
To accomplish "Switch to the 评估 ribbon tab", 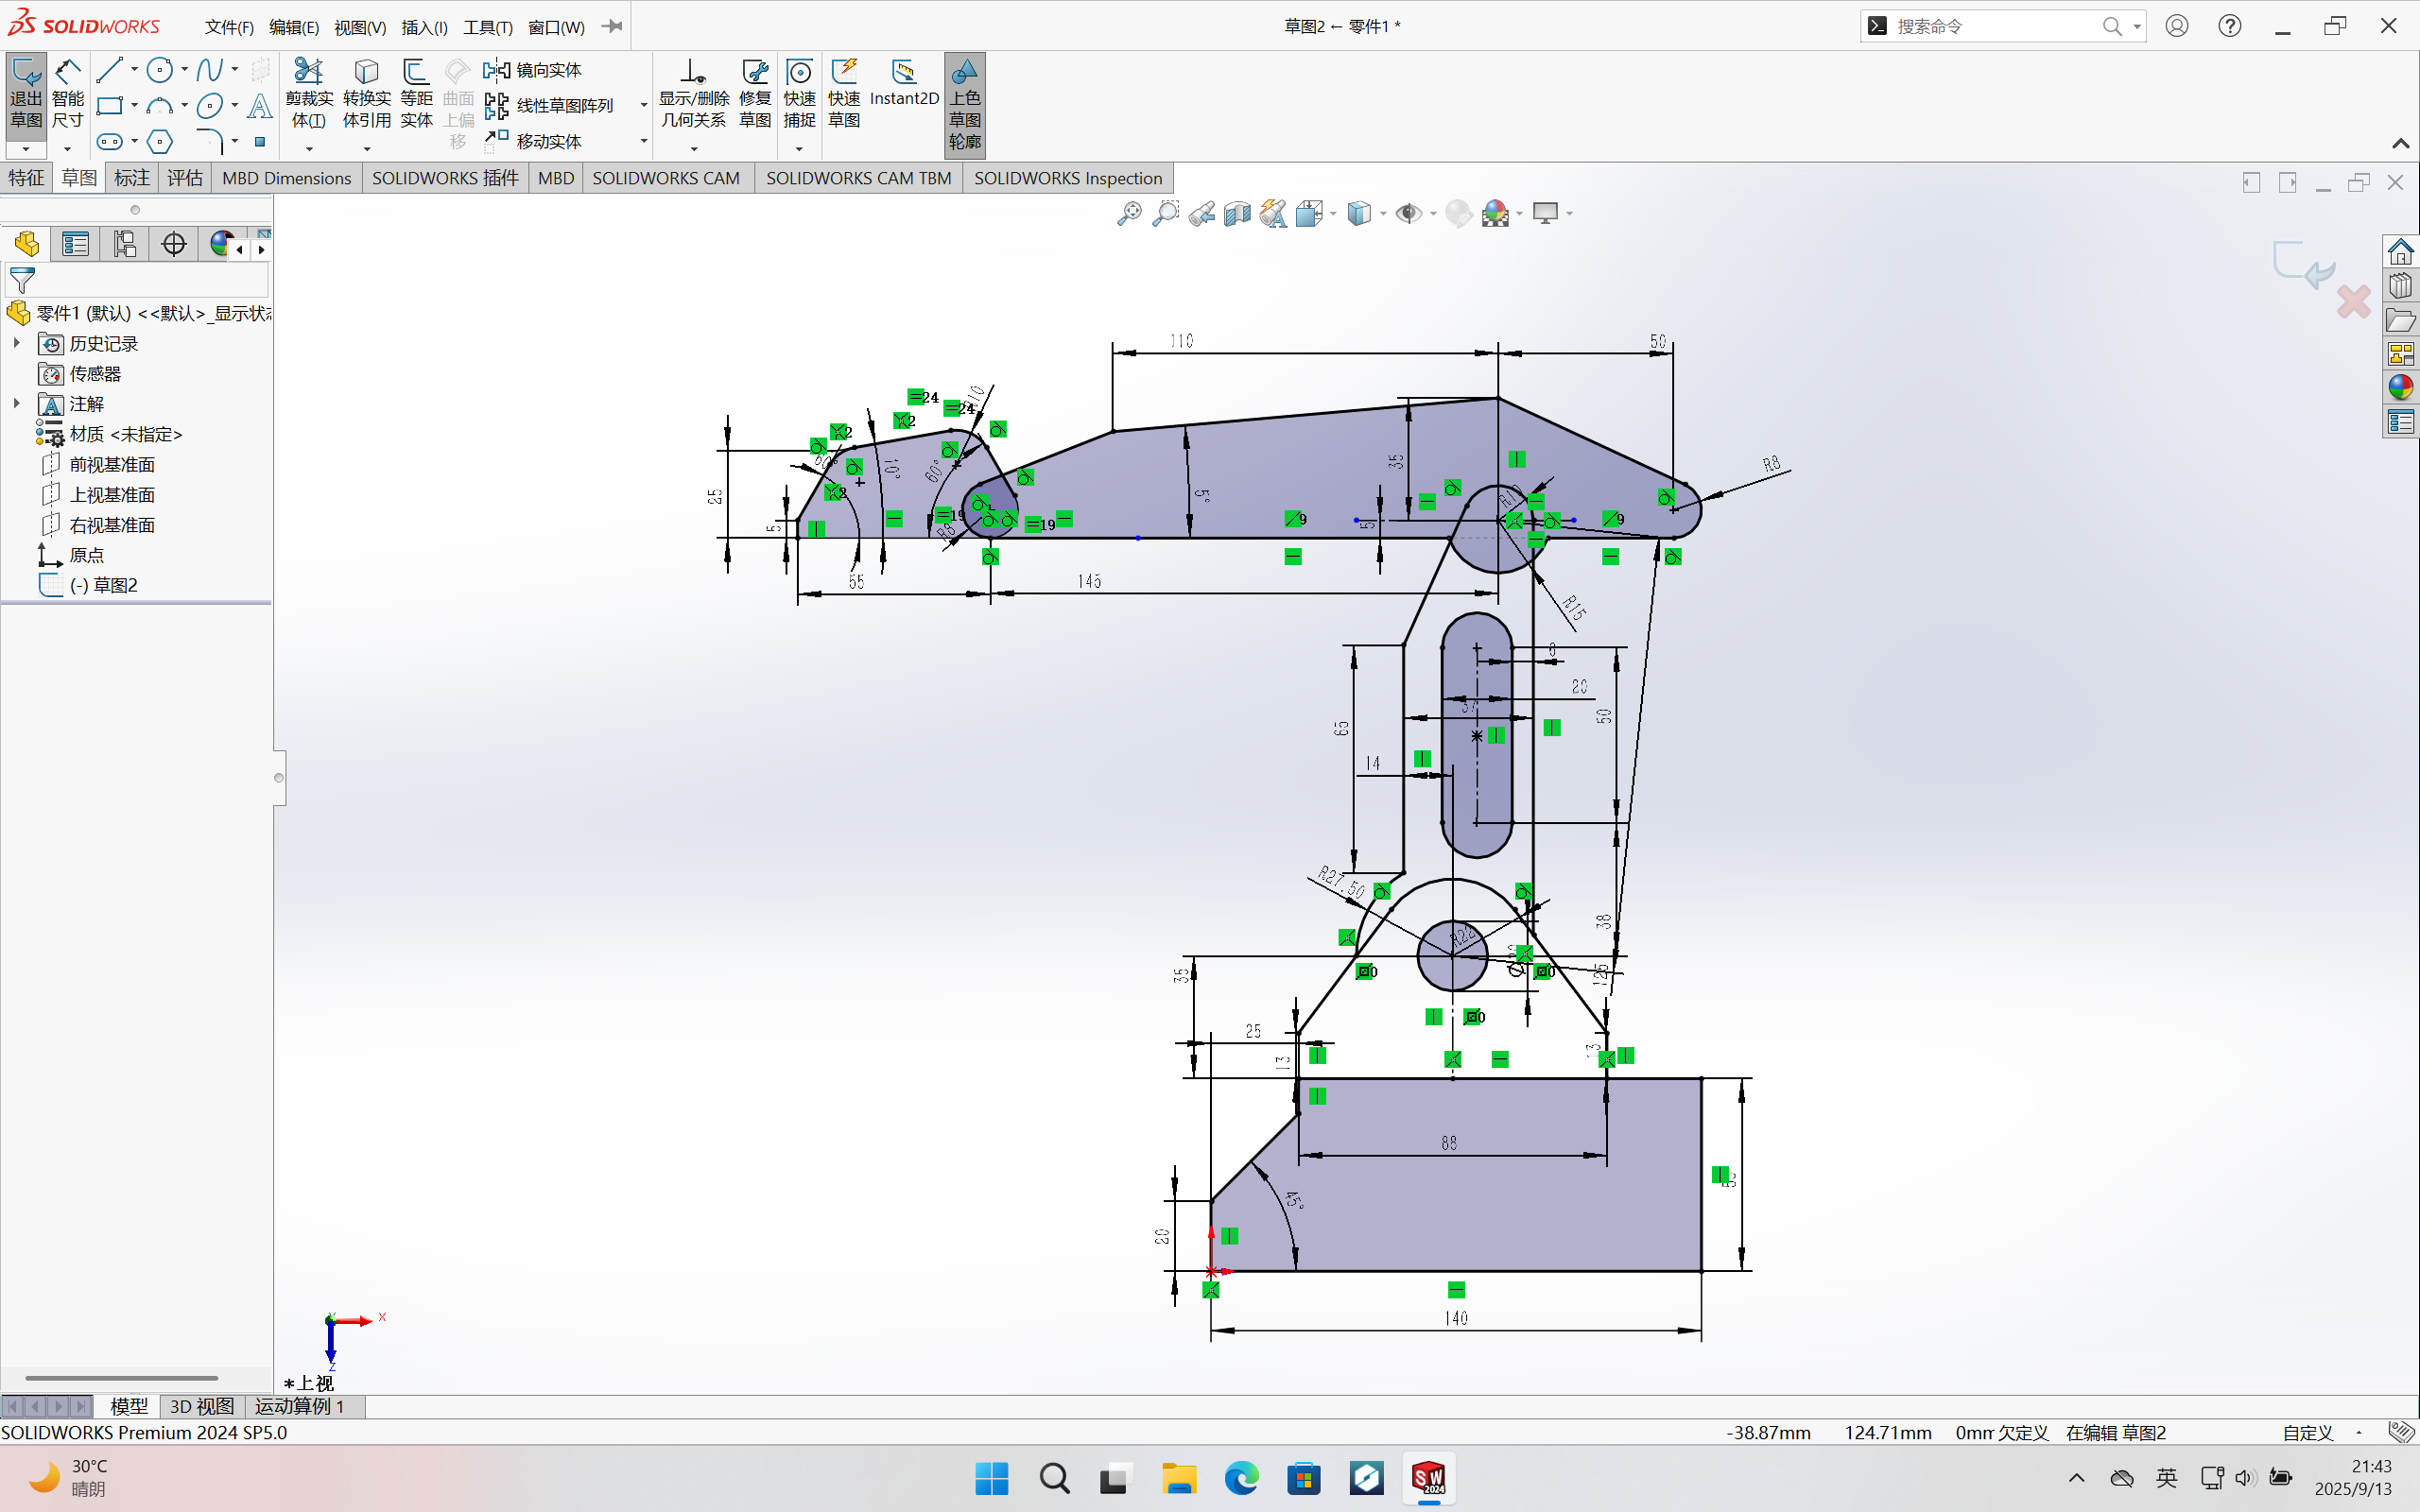I will point(185,178).
